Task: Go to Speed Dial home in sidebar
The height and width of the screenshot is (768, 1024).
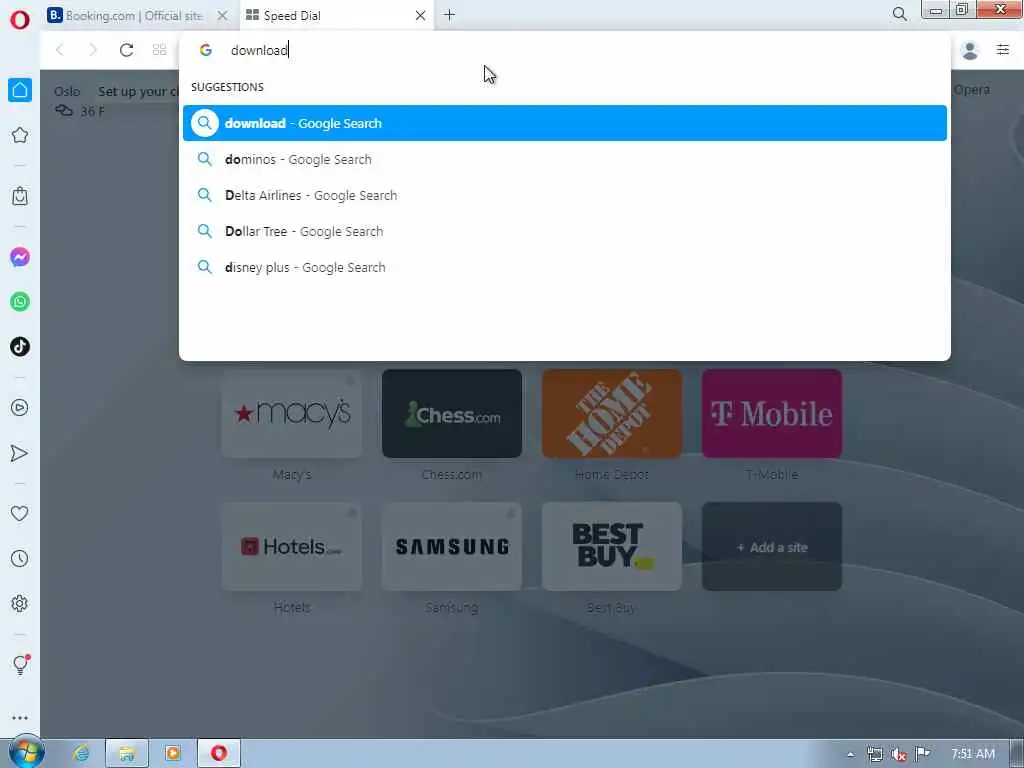Action: [x=20, y=90]
